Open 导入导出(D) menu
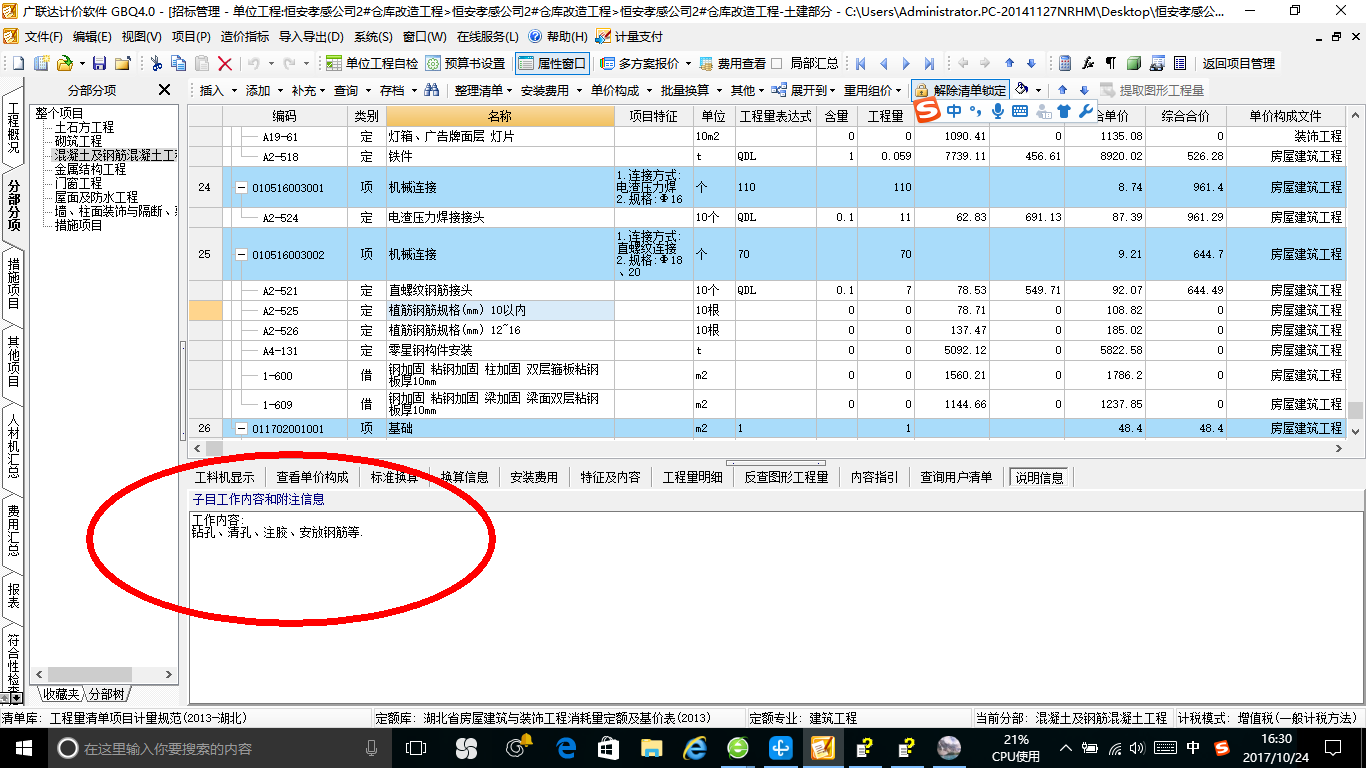This screenshot has height=768, width=1366. (311, 36)
